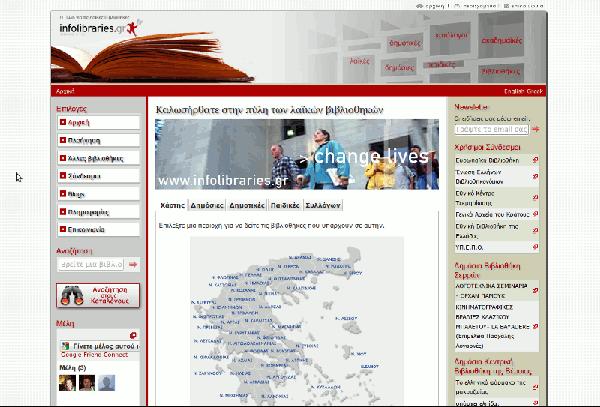600x407 pixels.
Task: Click the binoculars catalog search banner
Action: click(98, 295)
